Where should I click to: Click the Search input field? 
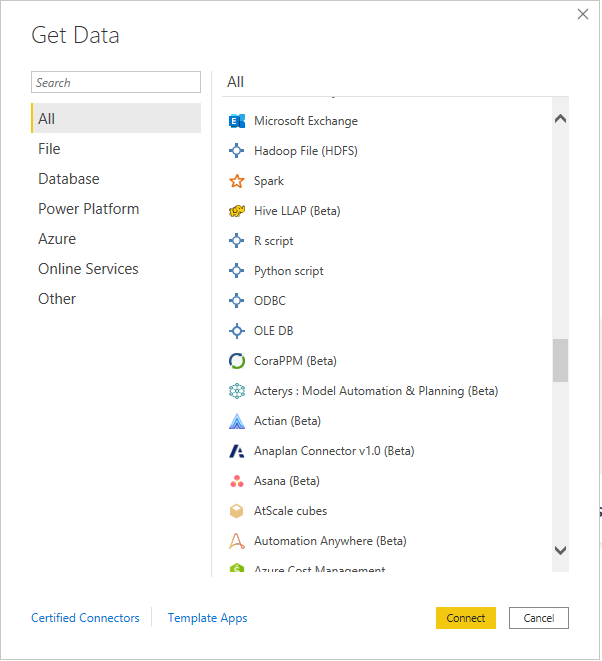[116, 82]
